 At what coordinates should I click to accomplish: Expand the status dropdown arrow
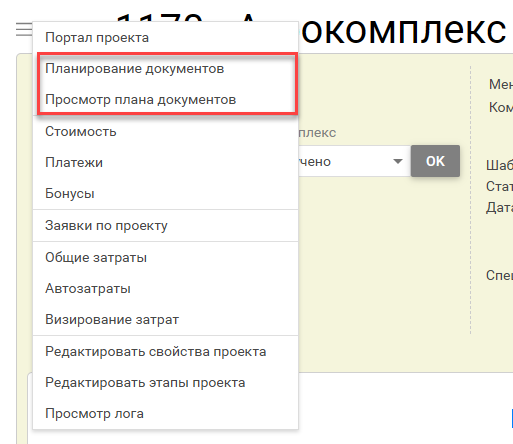click(397, 161)
